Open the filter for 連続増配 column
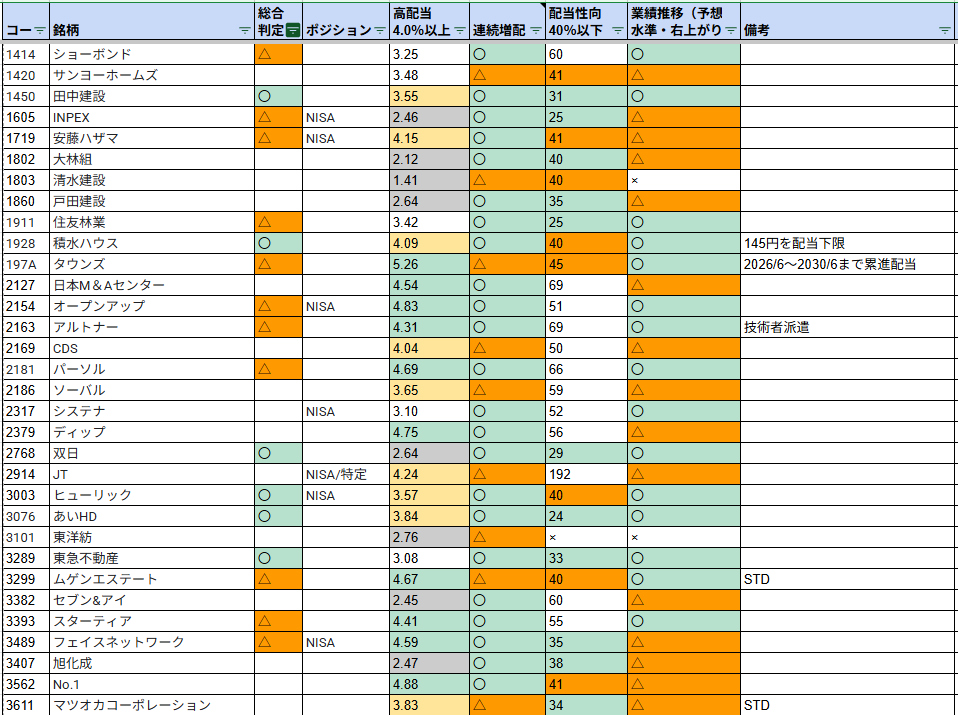The image size is (958, 715). (536, 31)
